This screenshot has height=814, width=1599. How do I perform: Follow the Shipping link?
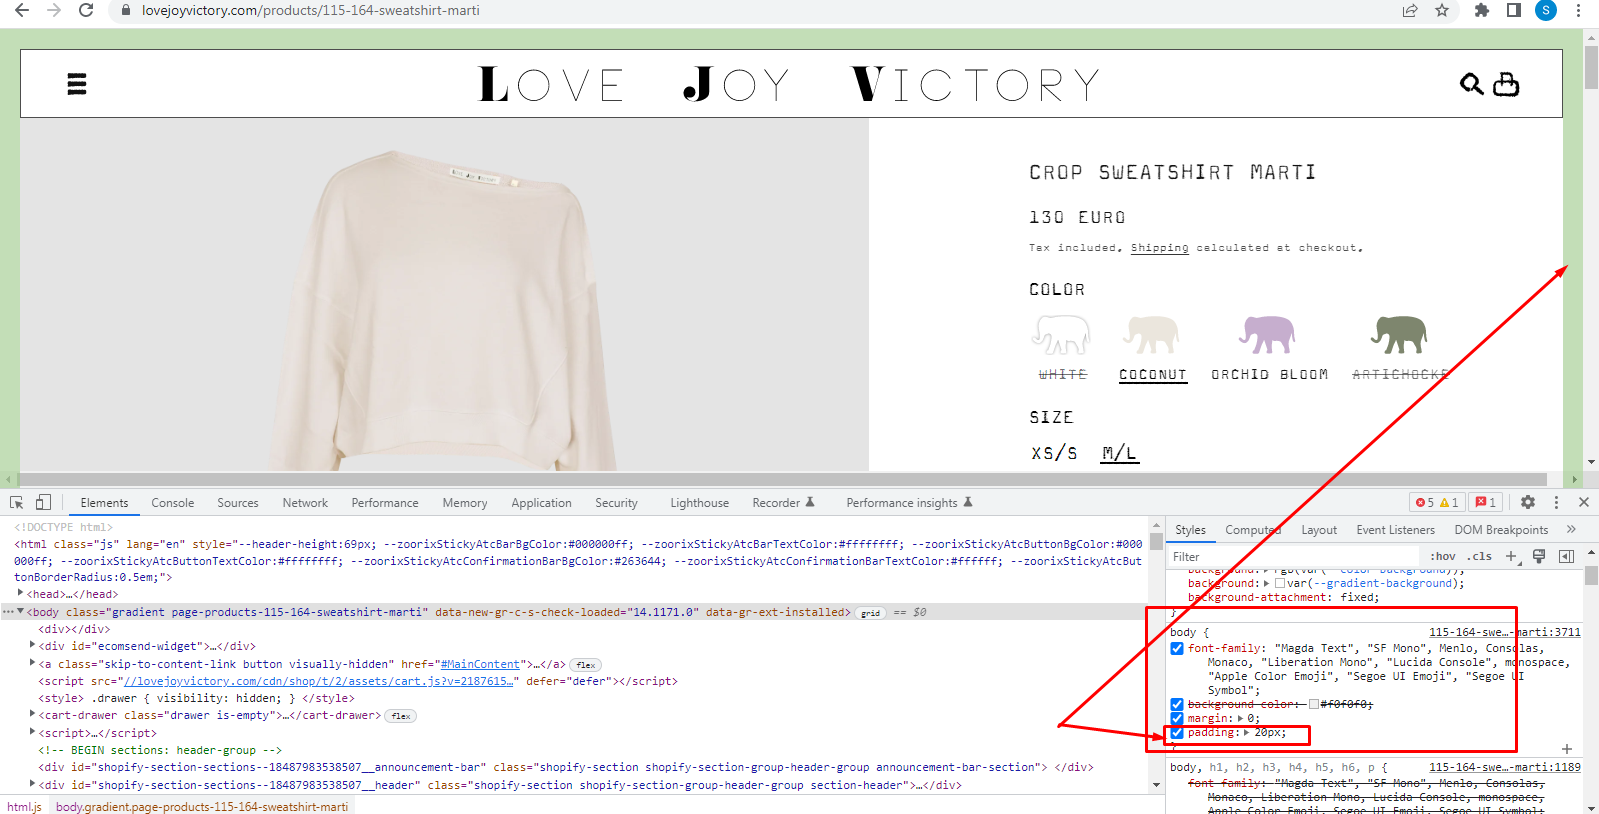1160,248
